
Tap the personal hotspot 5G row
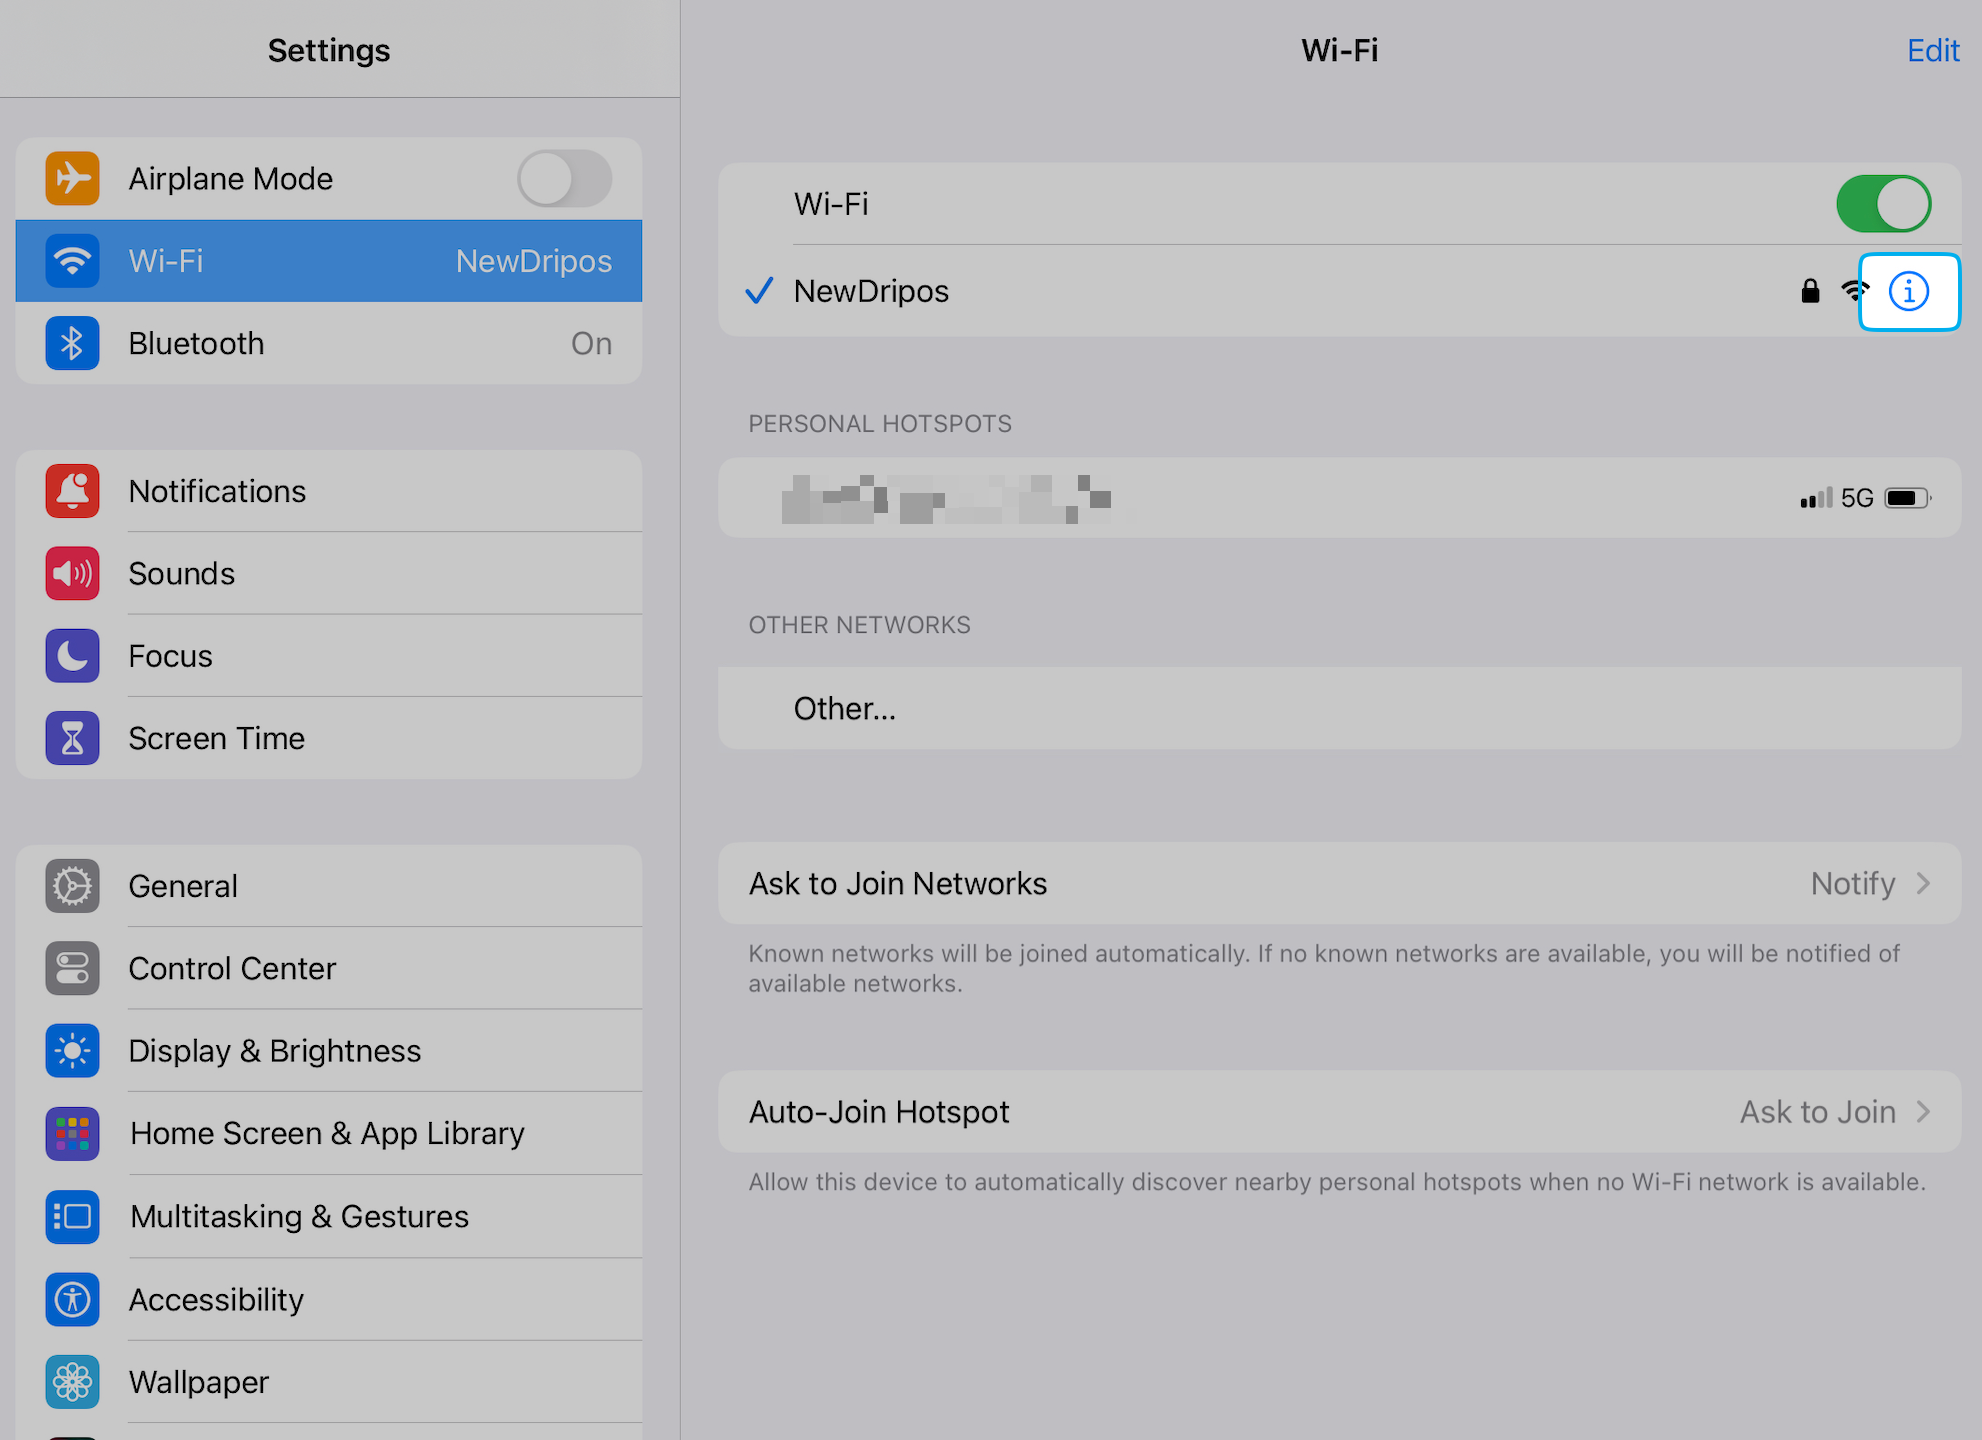tap(1338, 498)
